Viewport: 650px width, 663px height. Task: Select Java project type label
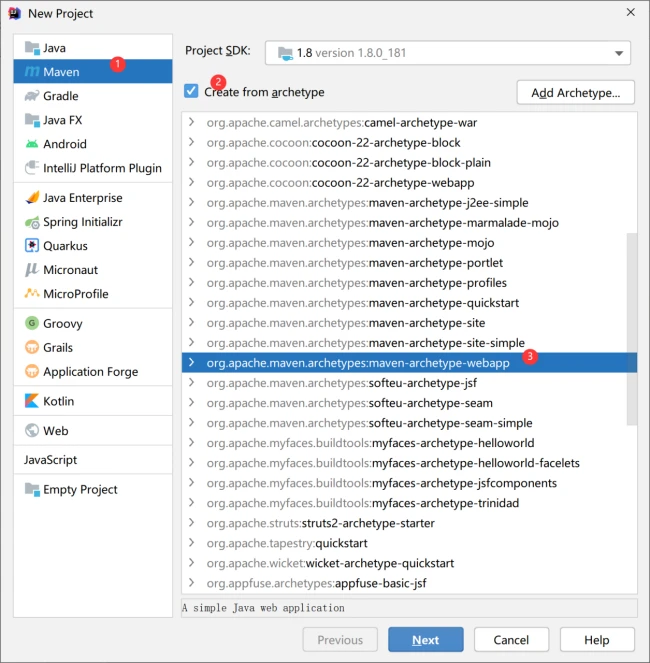(55, 48)
